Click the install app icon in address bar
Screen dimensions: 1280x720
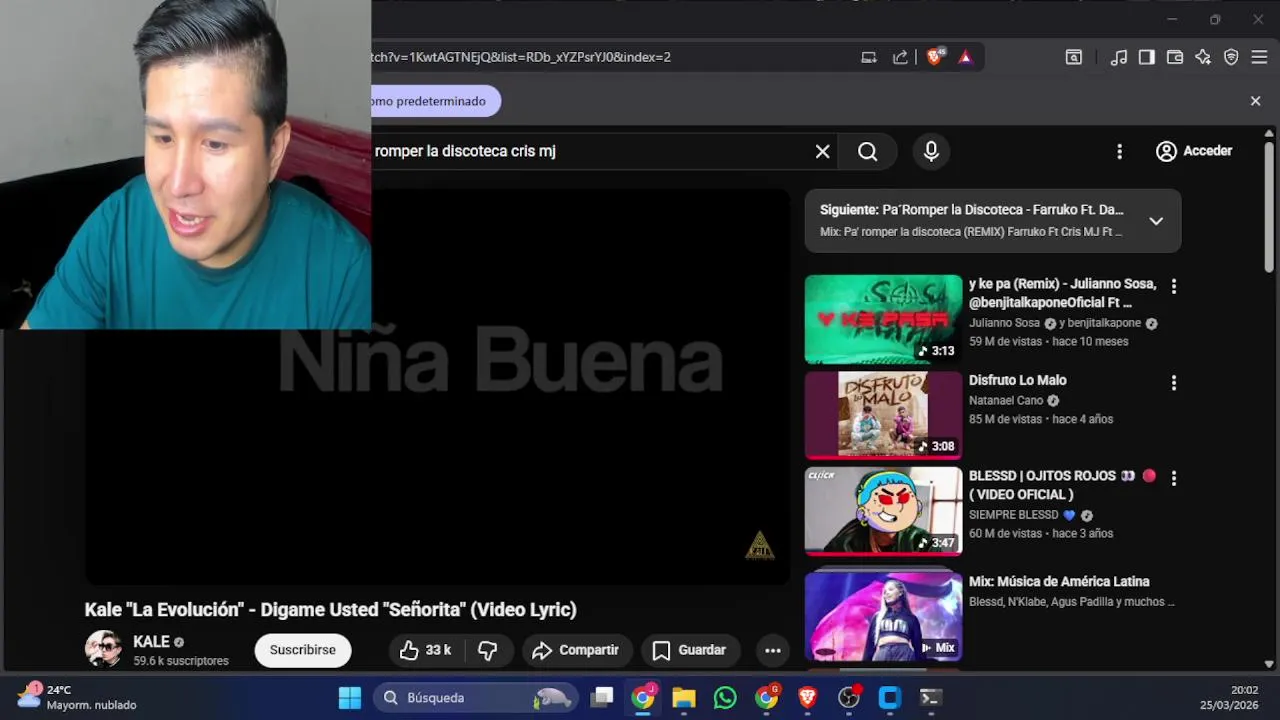pos(869,57)
